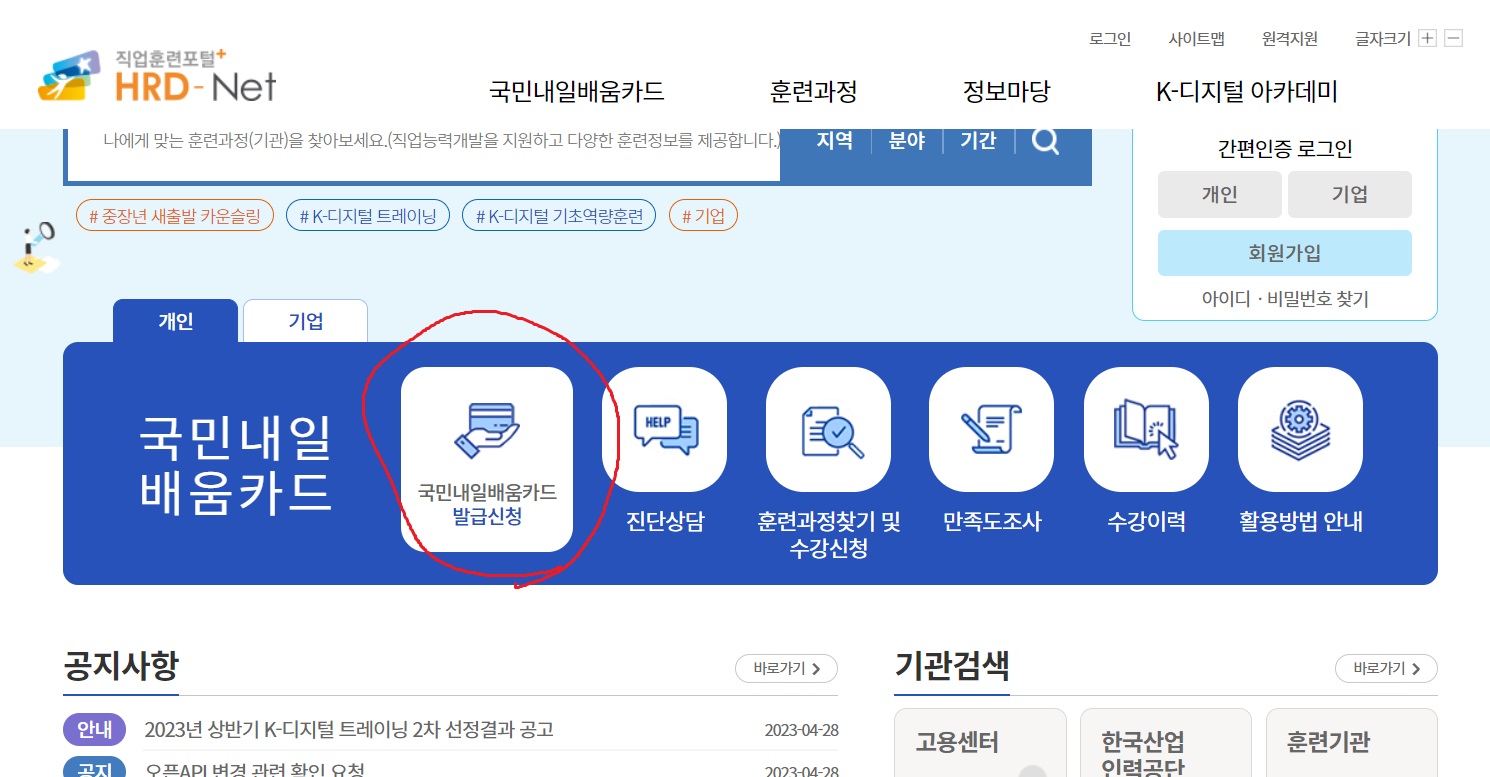The height and width of the screenshot is (777, 1490).
Task: Open the 사이트맵 link
Action: click(x=1196, y=39)
